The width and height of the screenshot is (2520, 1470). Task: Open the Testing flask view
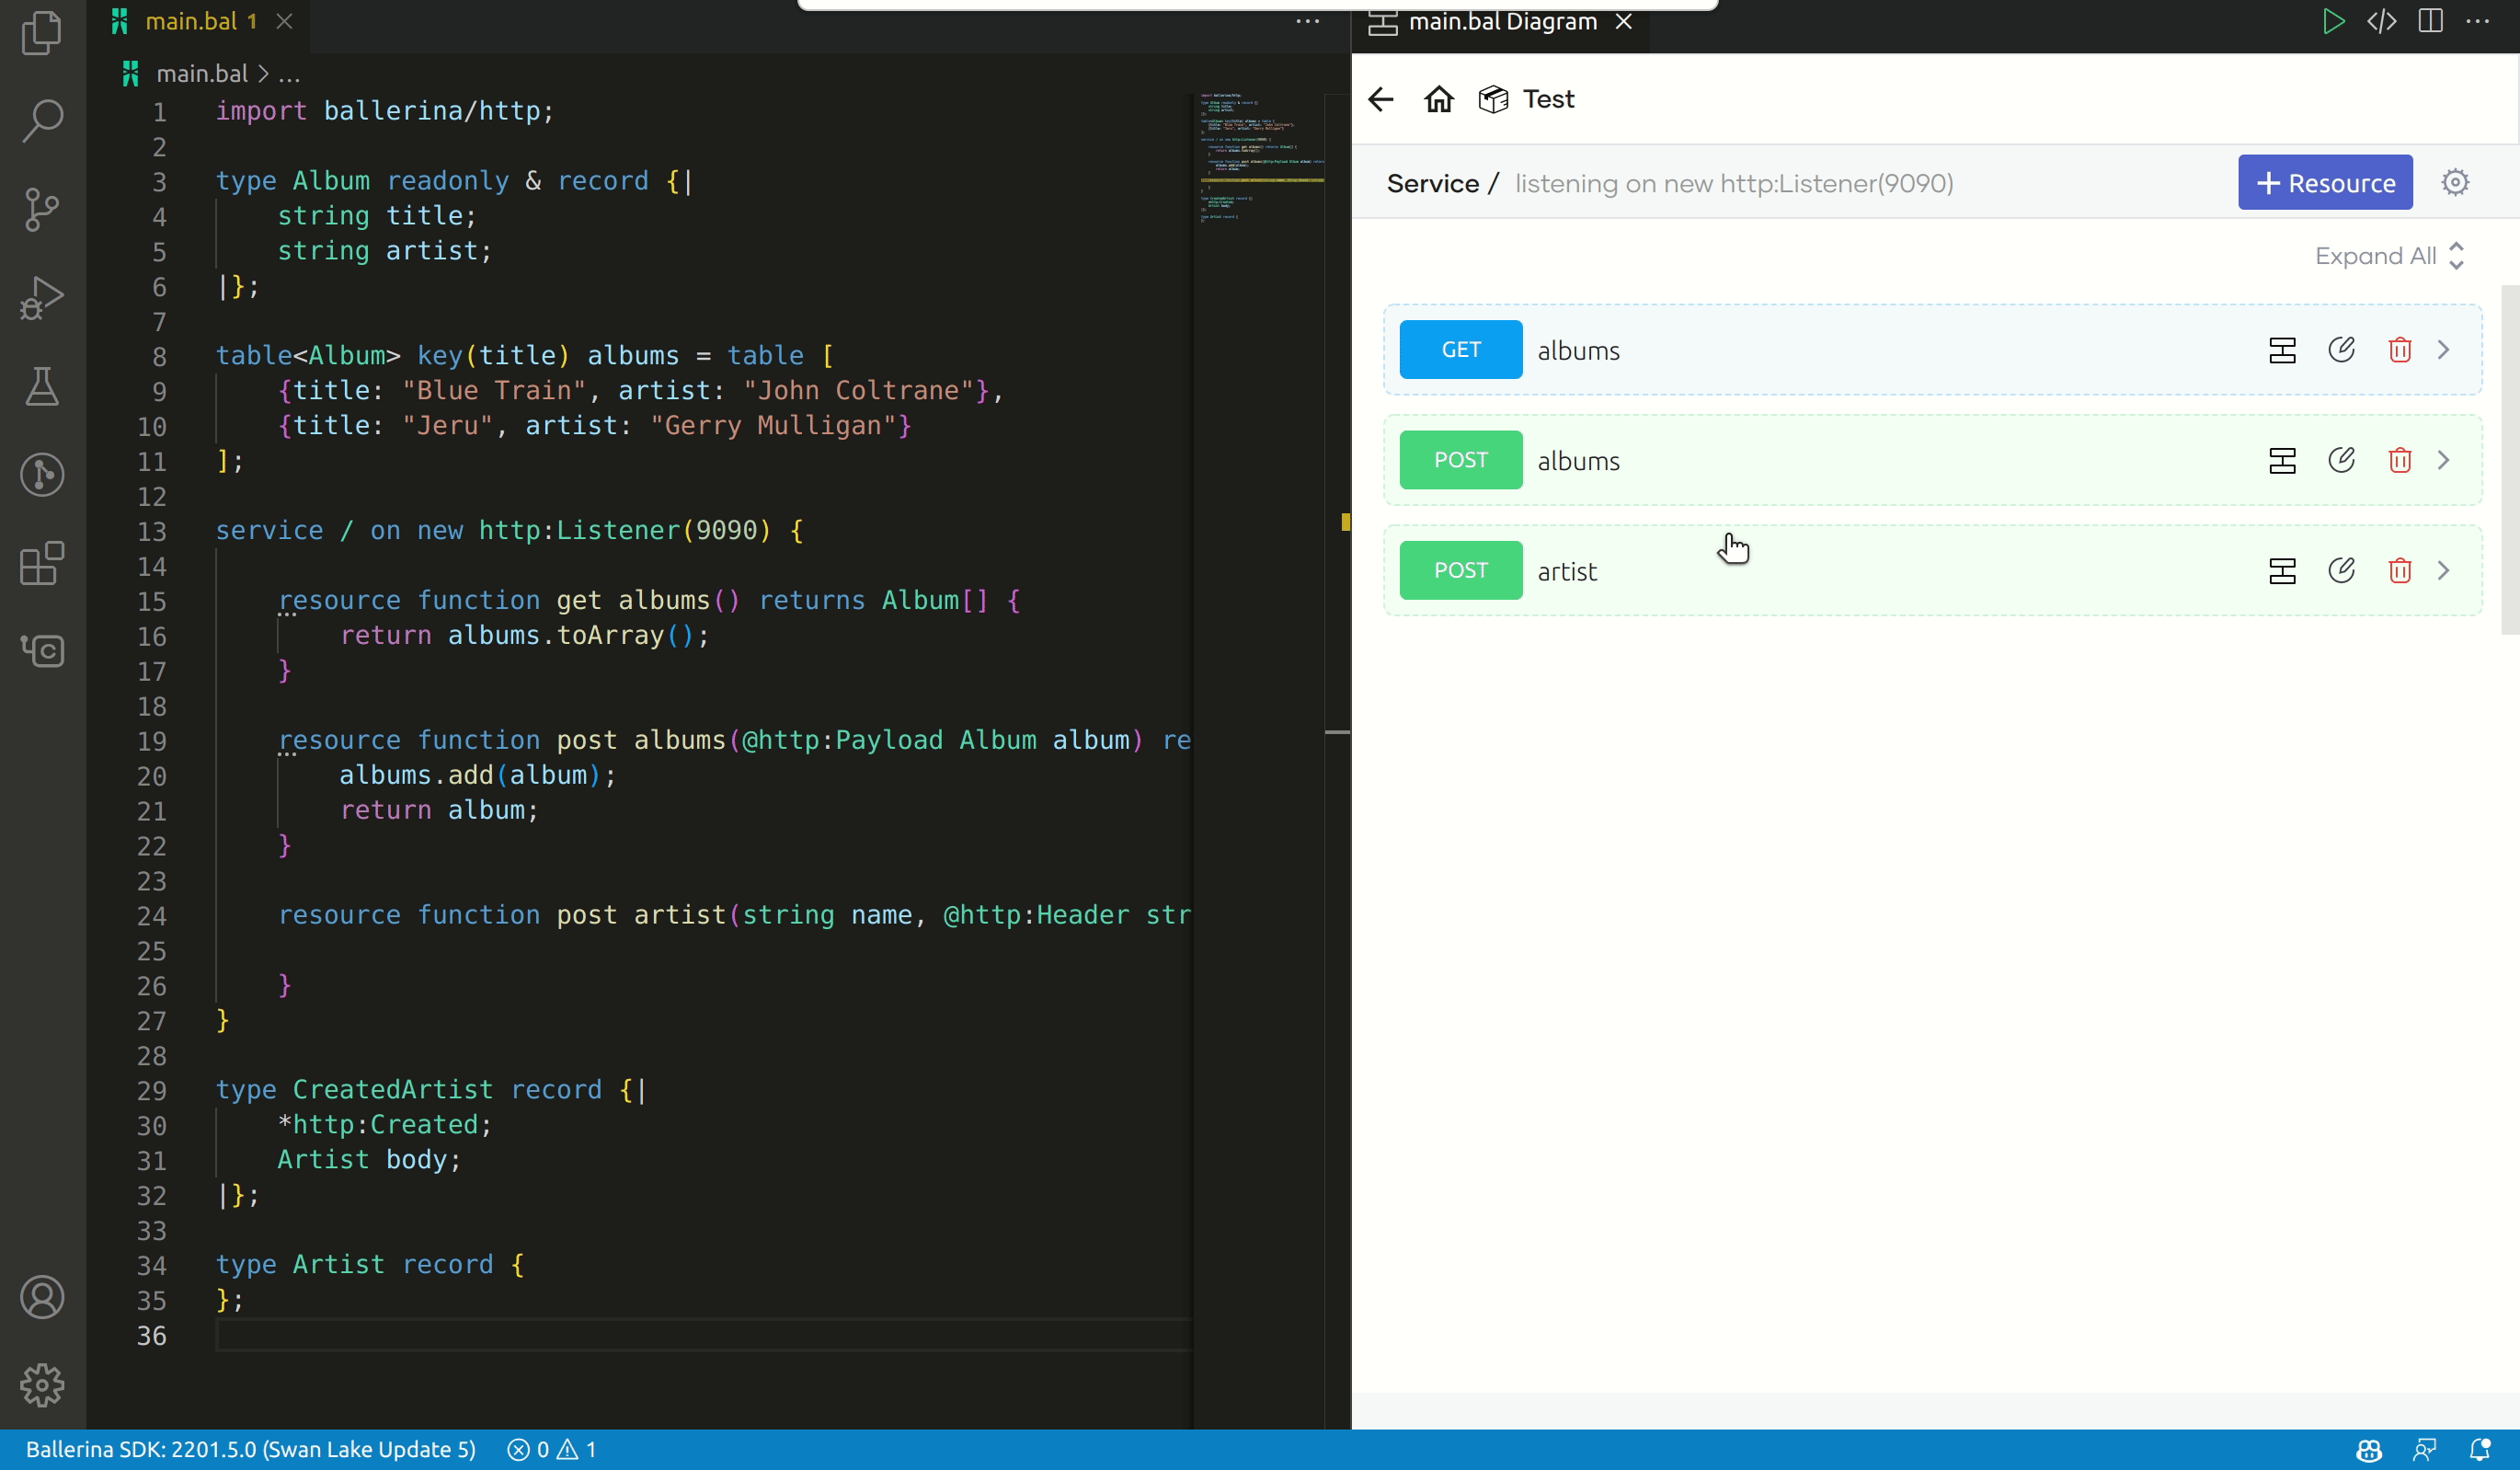(x=42, y=386)
